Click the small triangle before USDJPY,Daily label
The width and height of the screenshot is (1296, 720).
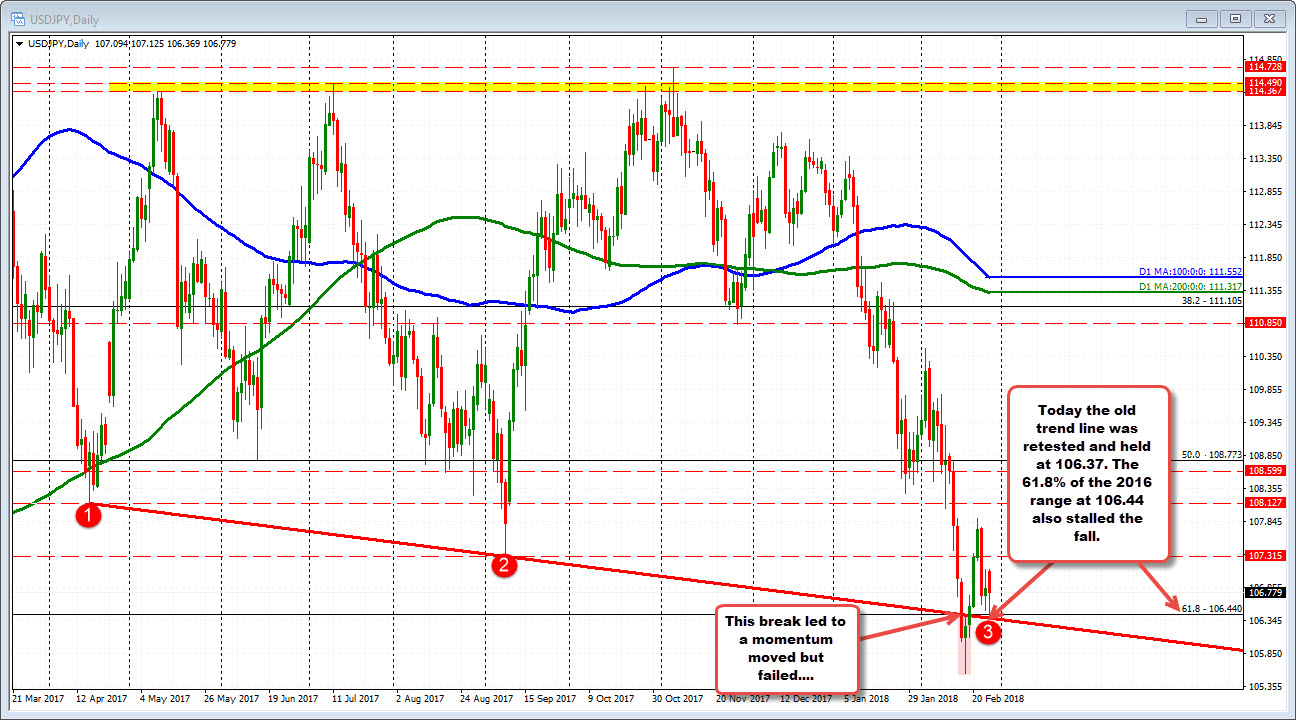pyautogui.click(x=17, y=44)
